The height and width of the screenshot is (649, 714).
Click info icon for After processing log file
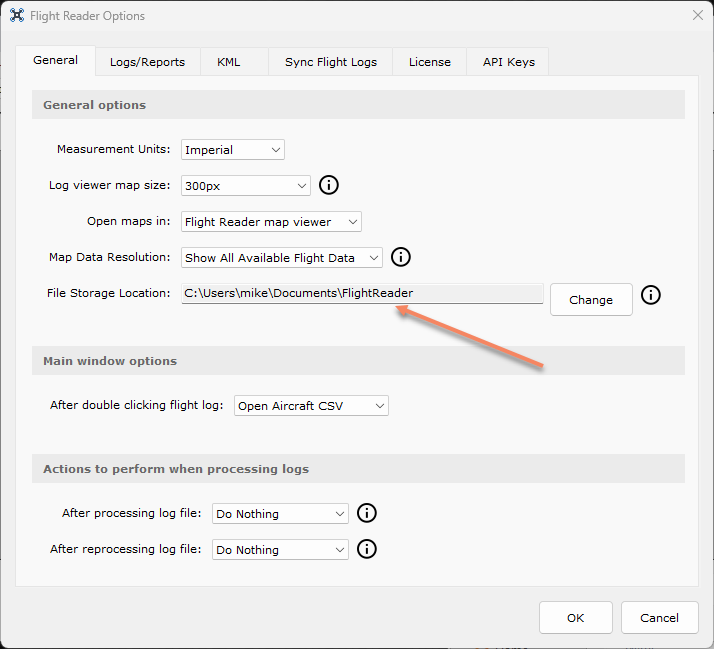(x=367, y=513)
